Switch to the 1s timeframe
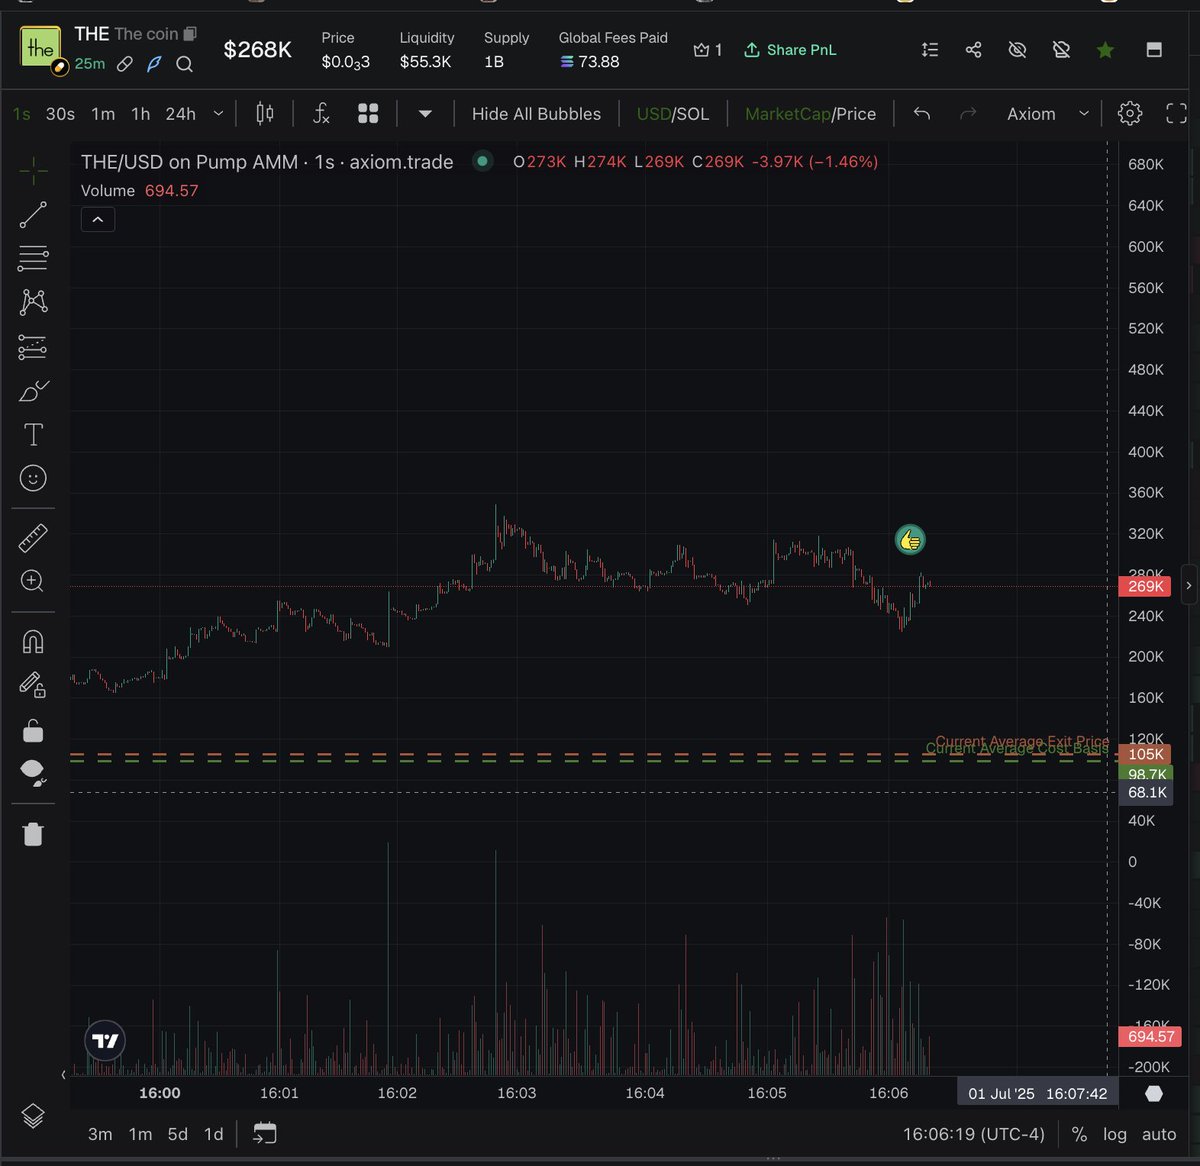This screenshot has width=1200, height=1166. 22,114
